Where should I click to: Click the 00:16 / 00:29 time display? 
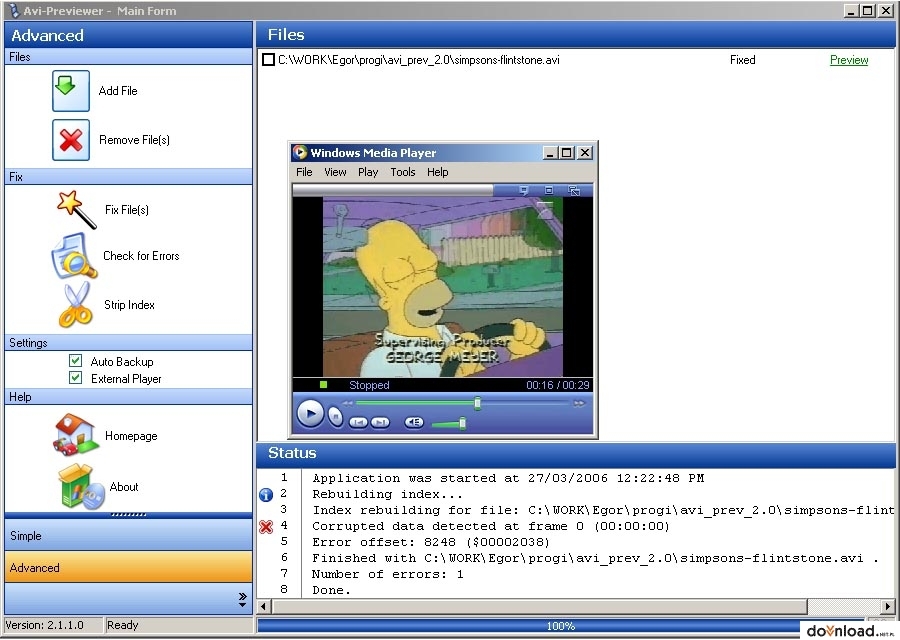click(558, 385)
